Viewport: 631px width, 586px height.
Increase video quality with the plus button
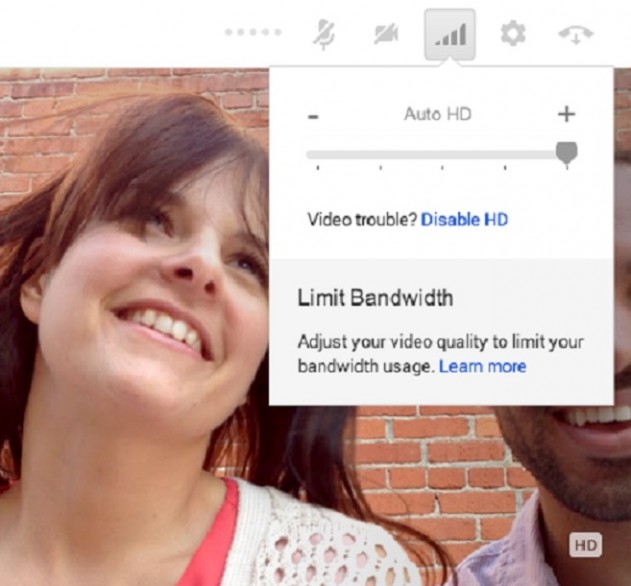tap(566, 114)
